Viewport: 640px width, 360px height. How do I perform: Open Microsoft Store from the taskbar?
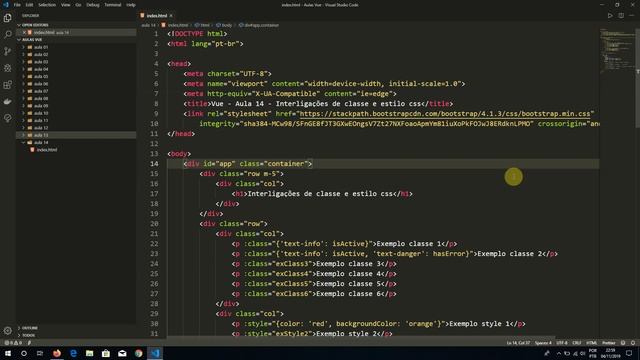click(106, 353)
